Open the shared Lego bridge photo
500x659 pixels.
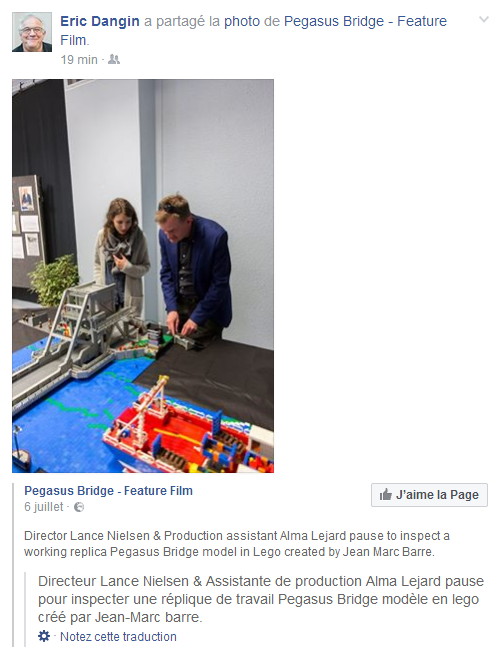143,276
